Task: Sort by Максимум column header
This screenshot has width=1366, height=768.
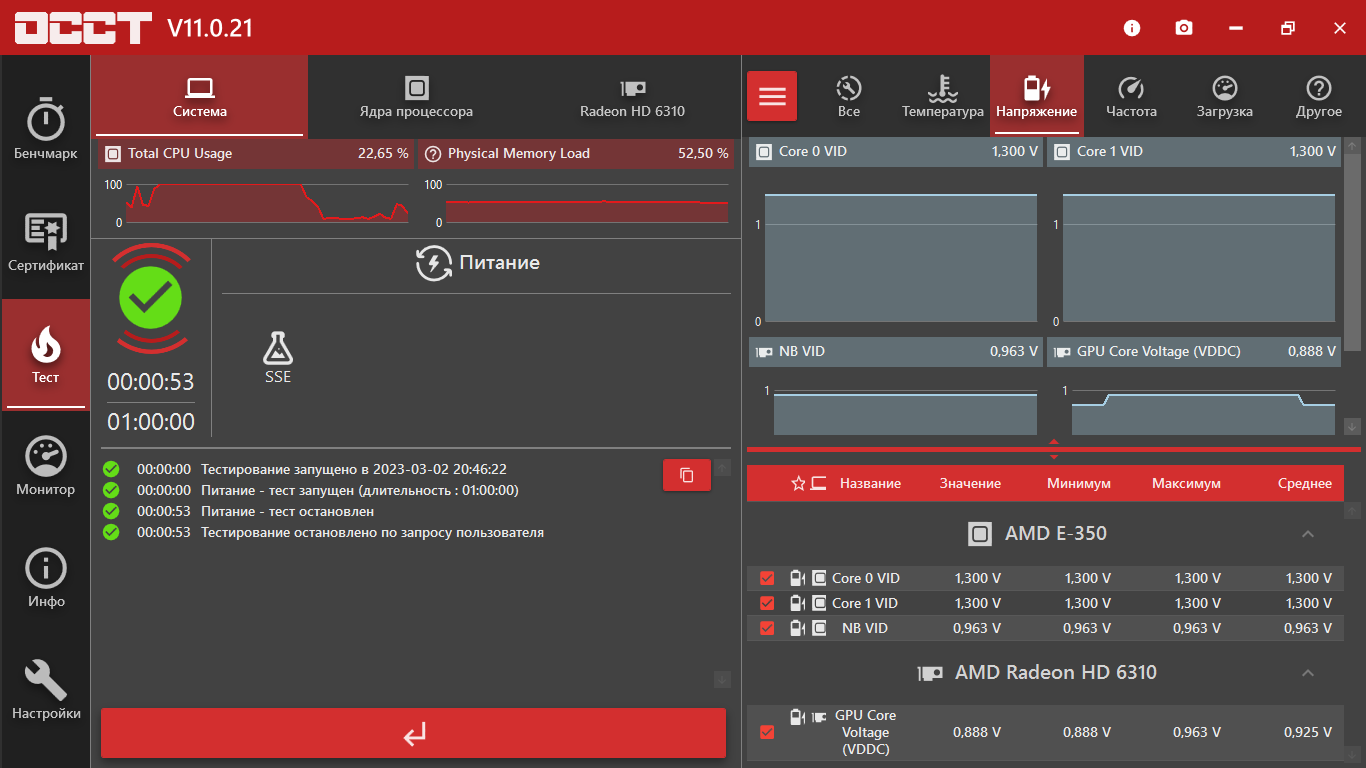Action: [1186, 483]
